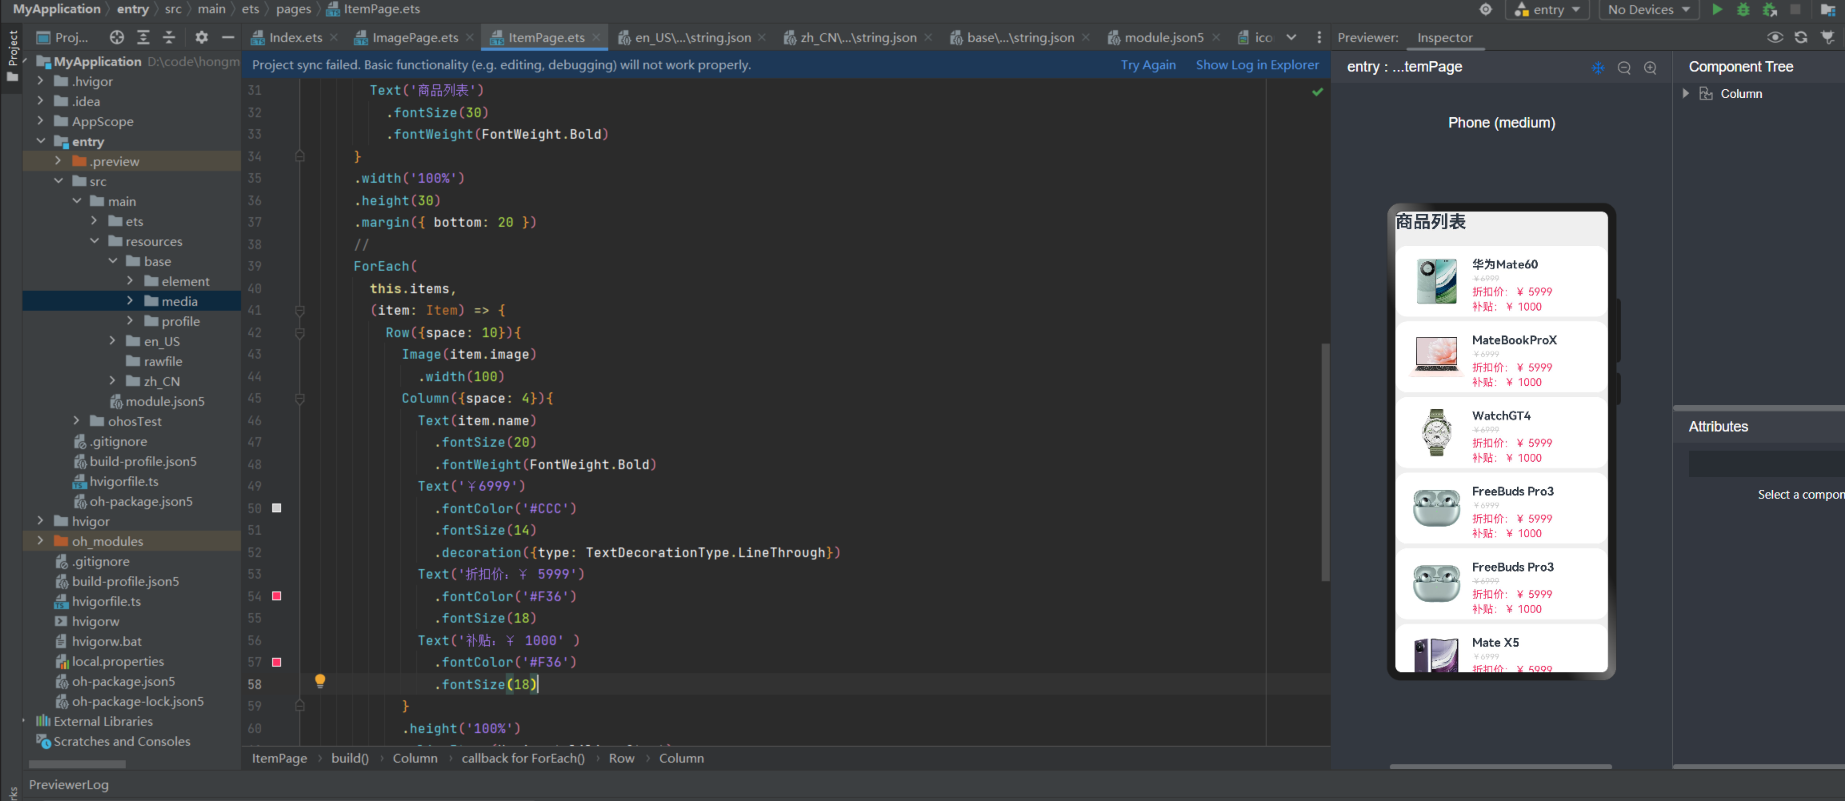Viewport: 1845px width, 801px height.
Task: Refresh the previewer
Action: (x=1801, y=37)
